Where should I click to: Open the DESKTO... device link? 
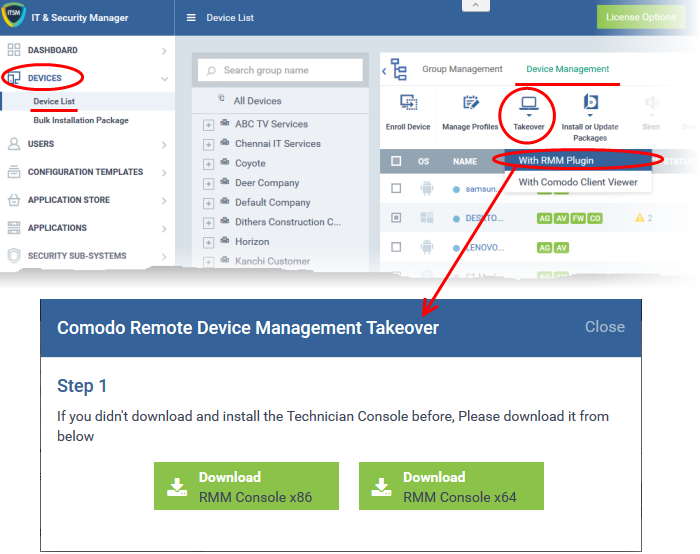(484, 218)
